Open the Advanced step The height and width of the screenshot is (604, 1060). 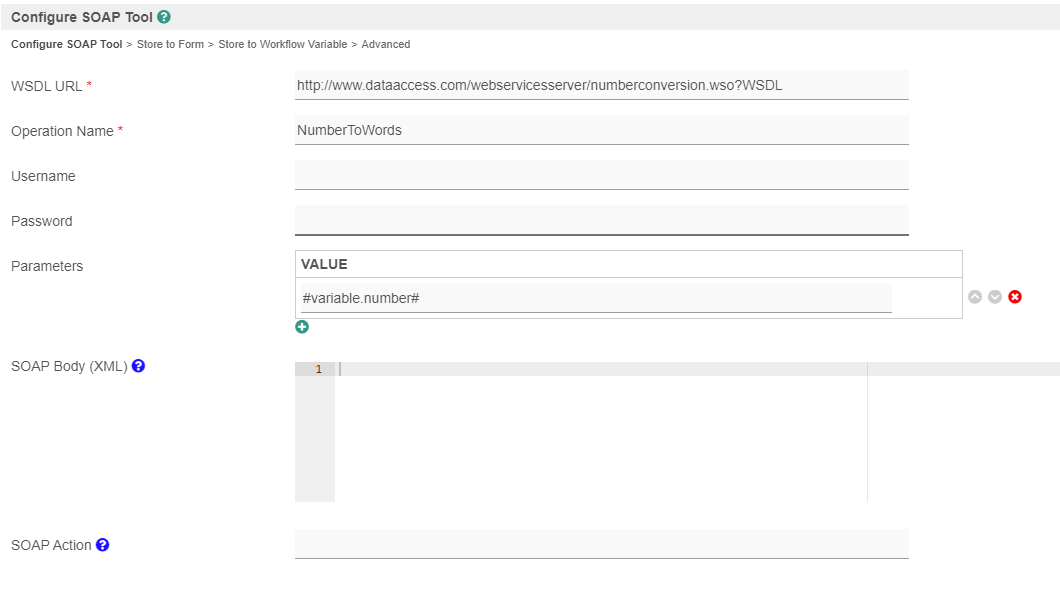385,44
